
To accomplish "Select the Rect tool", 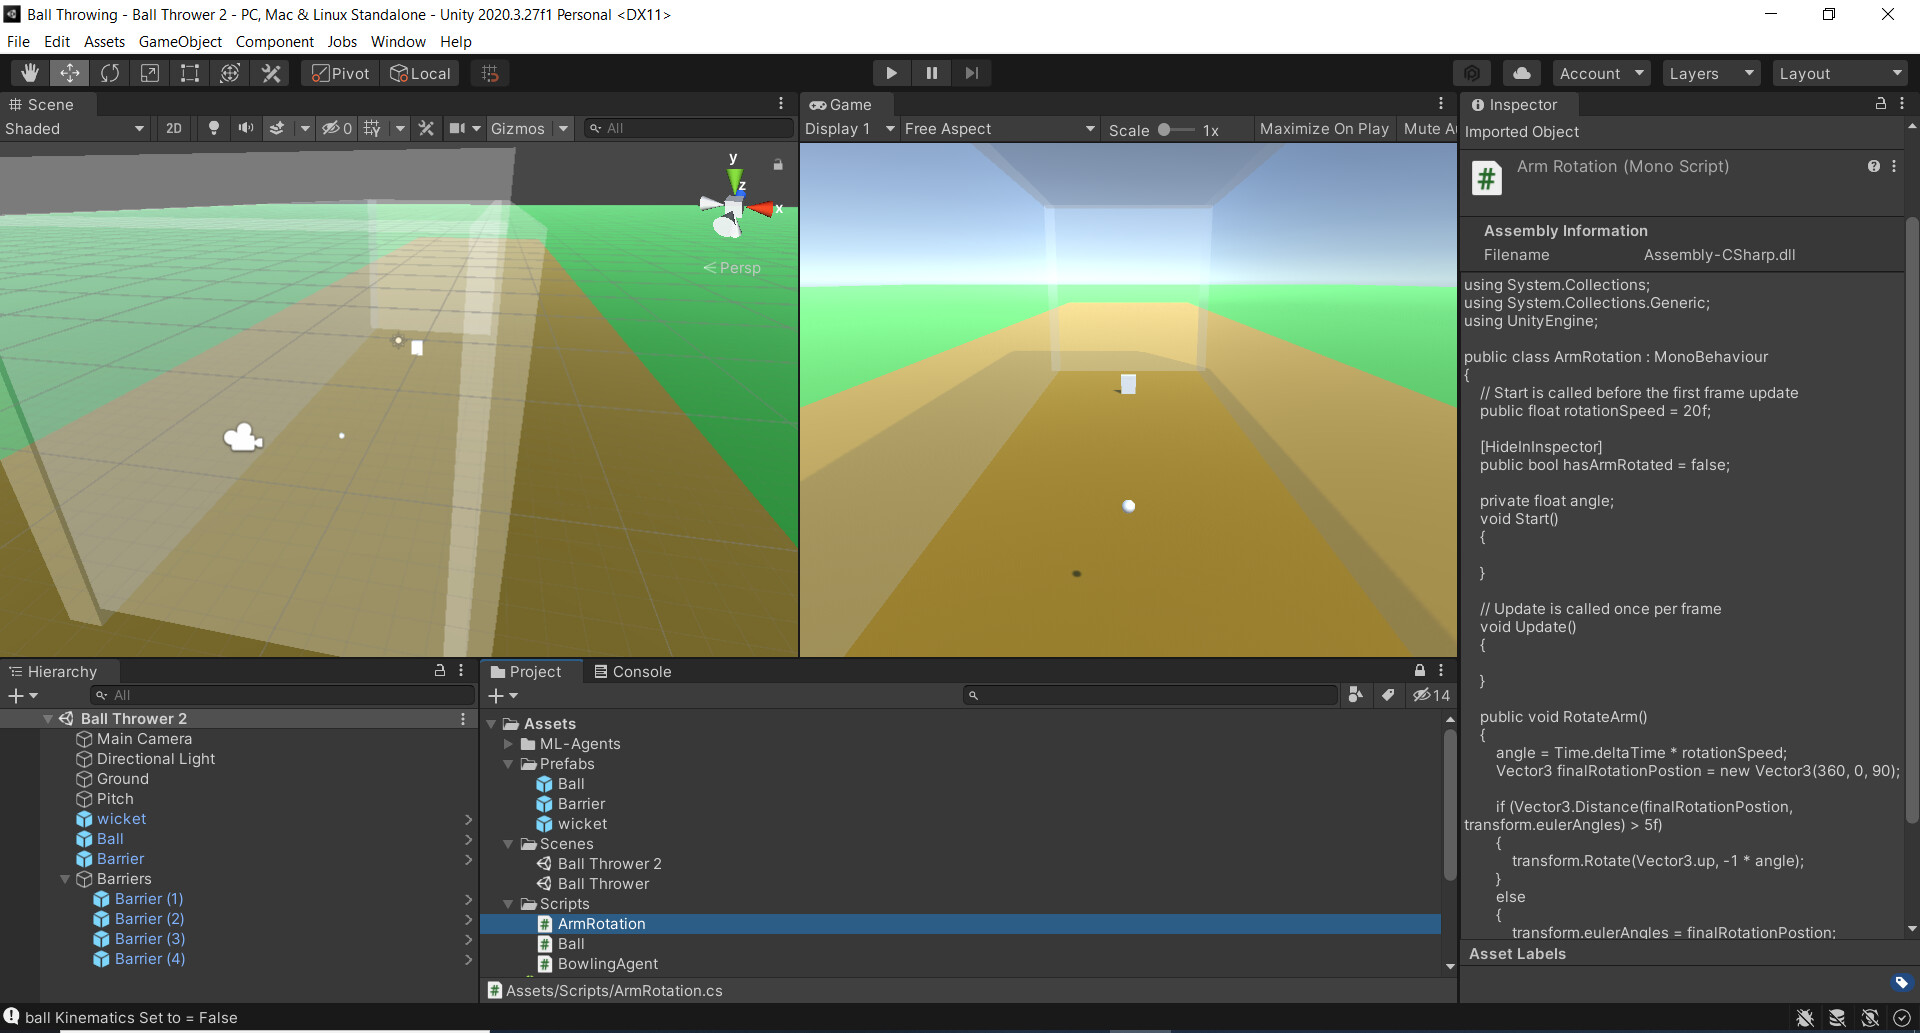I will pyautogui.click(x=190, y=73).
